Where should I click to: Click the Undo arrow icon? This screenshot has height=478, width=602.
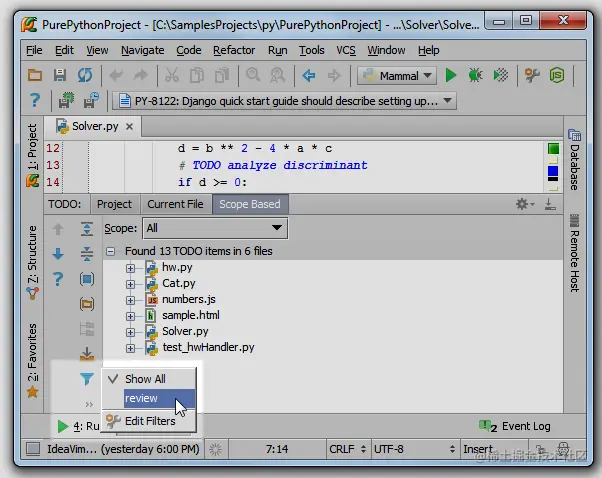[x=116, y=75]
